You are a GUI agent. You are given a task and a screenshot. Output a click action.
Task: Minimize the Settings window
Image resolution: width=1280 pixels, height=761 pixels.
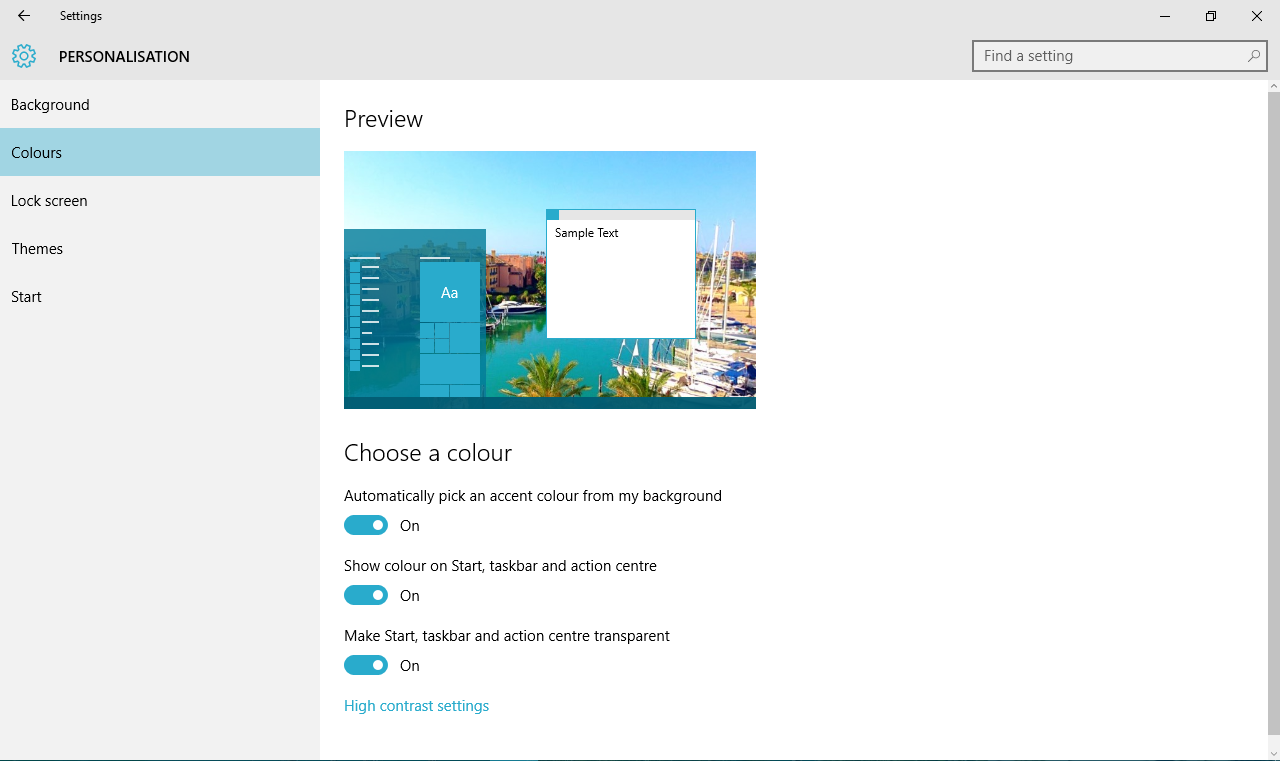(1165, 16)
